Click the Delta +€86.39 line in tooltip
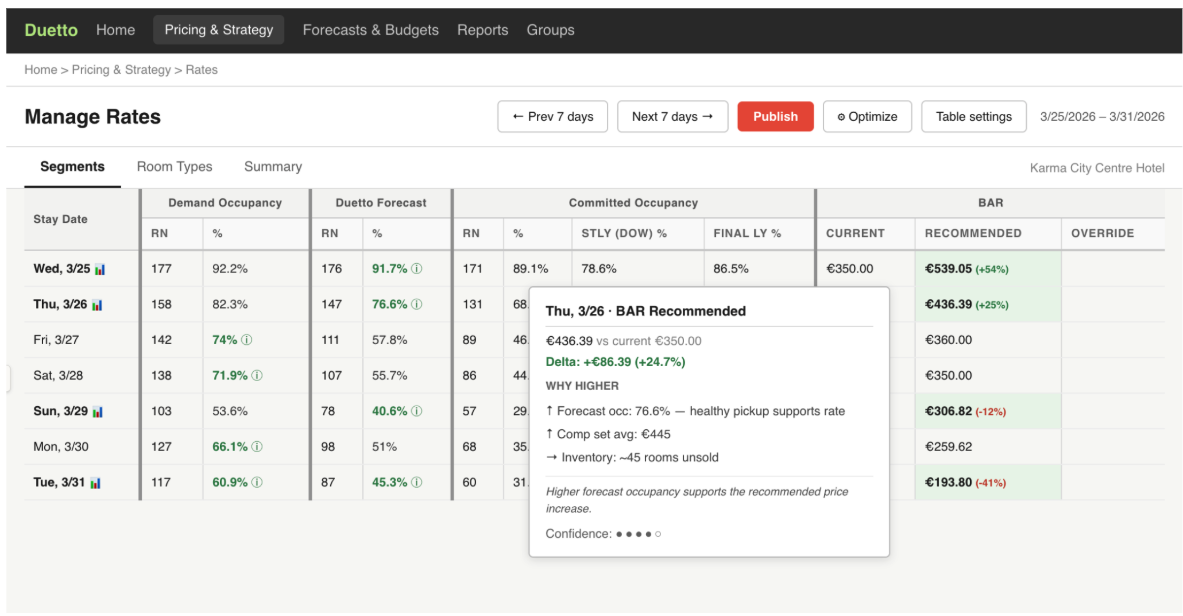The image size is (1183, 616). tap(616, 362)
